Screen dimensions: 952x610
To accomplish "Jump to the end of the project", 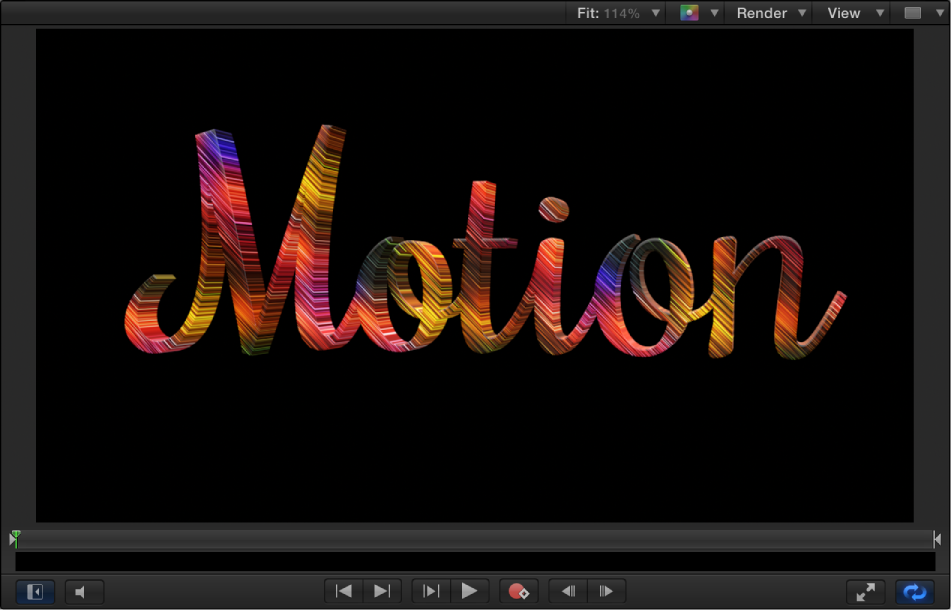I will coord(381,591).
